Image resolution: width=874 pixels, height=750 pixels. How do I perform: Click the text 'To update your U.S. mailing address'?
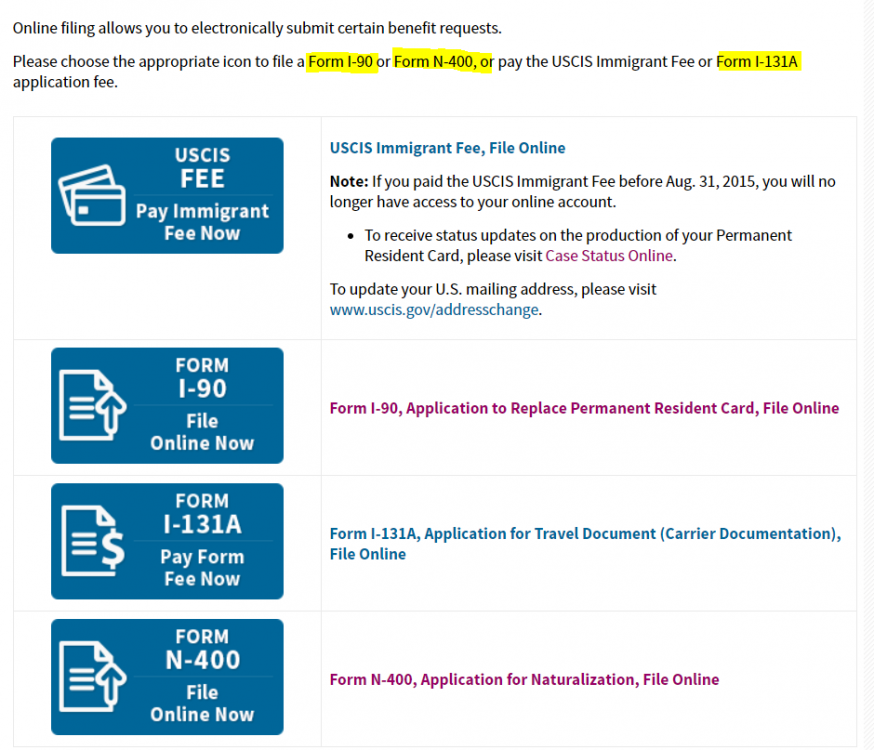click(493, 289)
